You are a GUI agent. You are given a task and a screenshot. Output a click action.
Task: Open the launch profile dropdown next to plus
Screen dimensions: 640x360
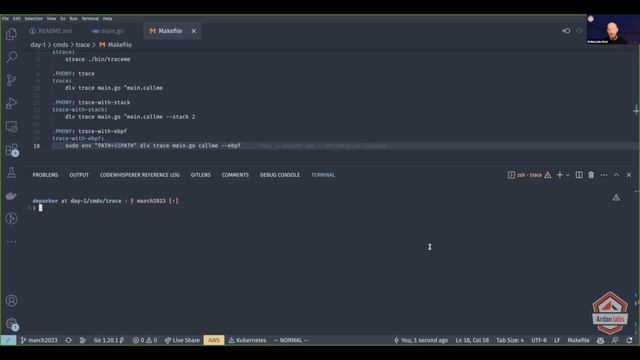click(568, 175)
